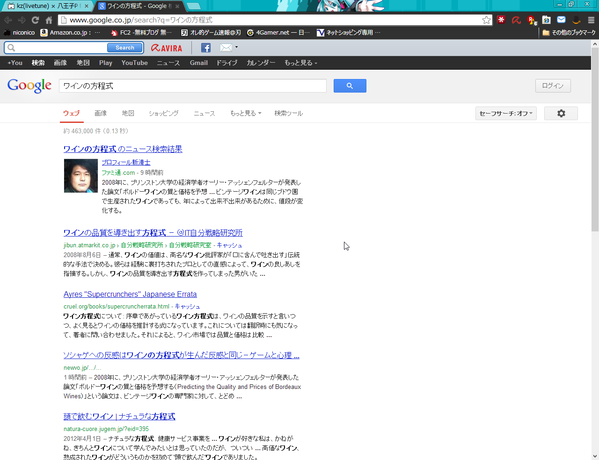Expand もっと見る in the black Google bar
This screenshot has width=599, height=460.
click(x=301, y=63)
